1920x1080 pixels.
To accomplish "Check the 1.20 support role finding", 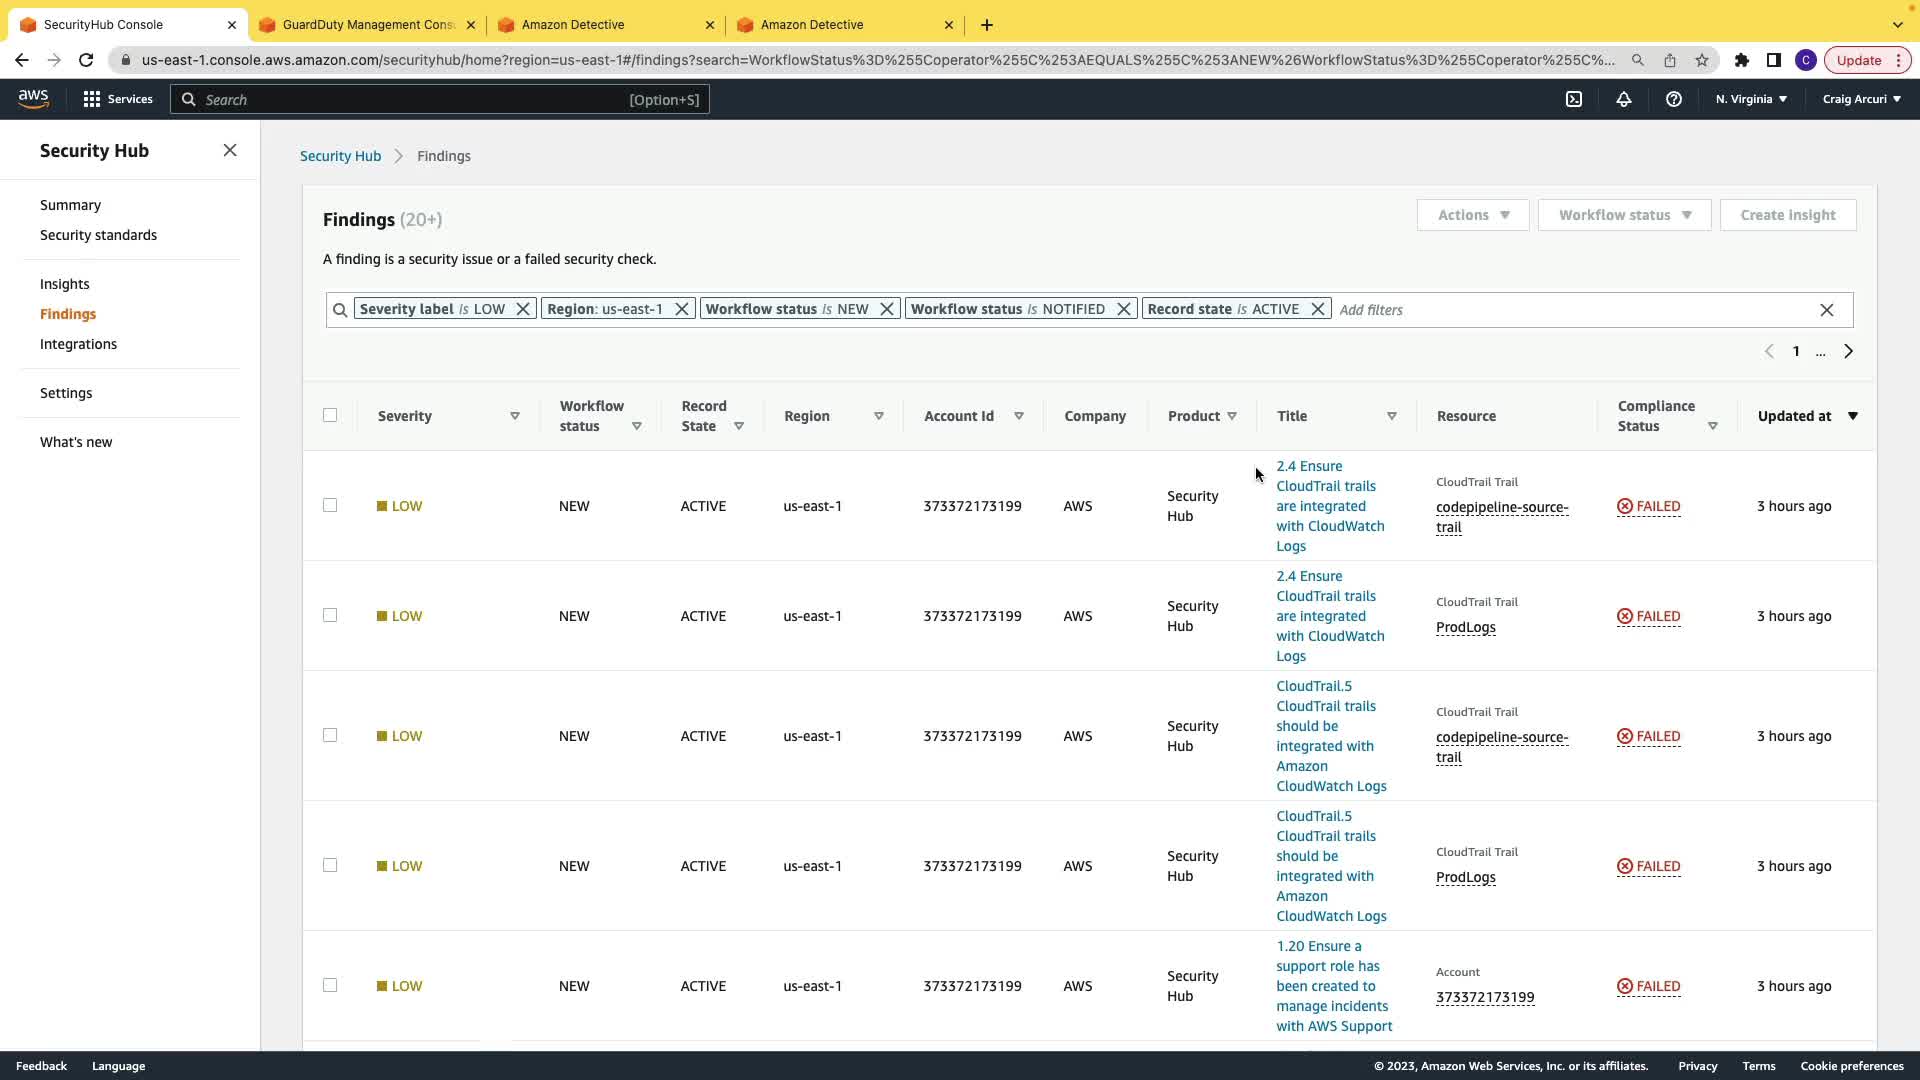I will pos(330,985).
